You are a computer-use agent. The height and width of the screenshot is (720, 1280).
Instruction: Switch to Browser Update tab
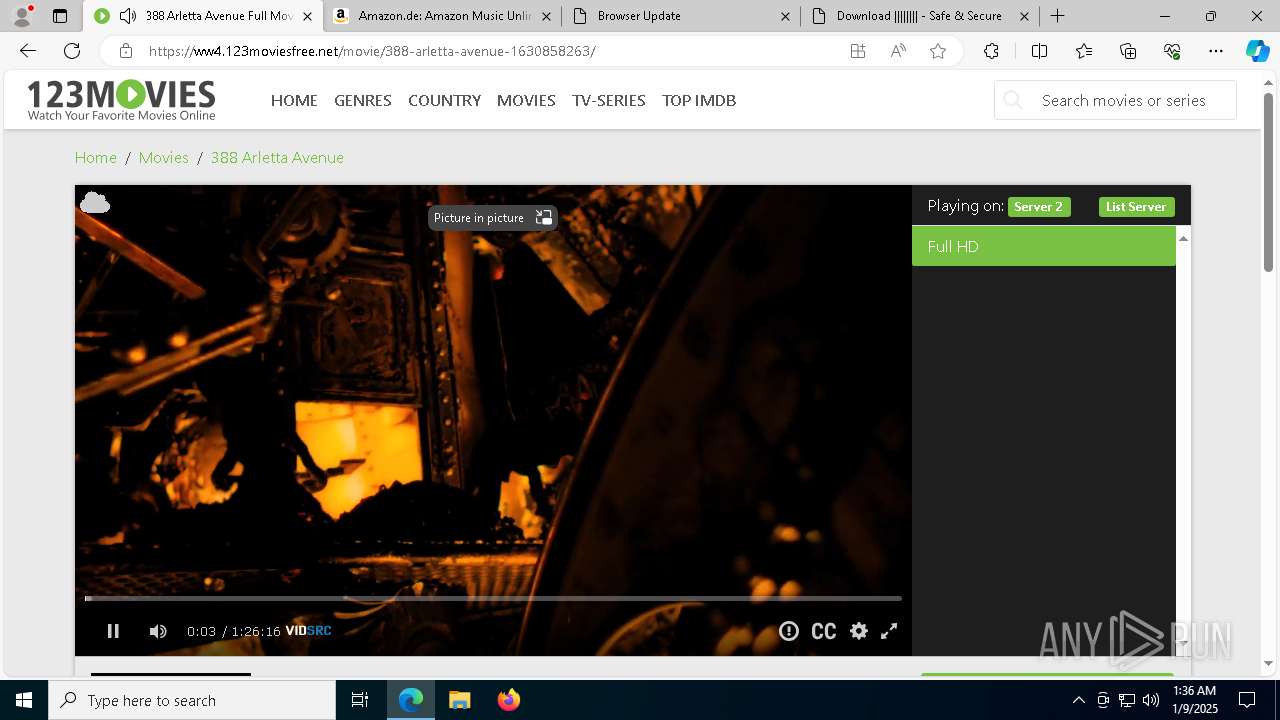680,16
